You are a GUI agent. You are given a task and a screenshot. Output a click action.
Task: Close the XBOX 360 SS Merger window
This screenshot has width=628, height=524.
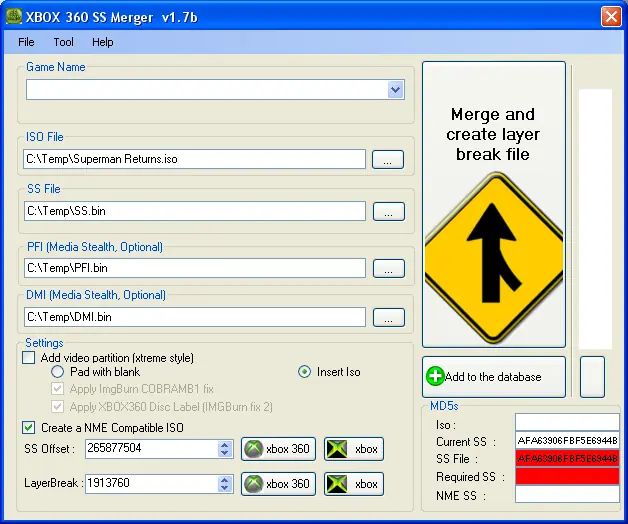[x=611, y=17]
